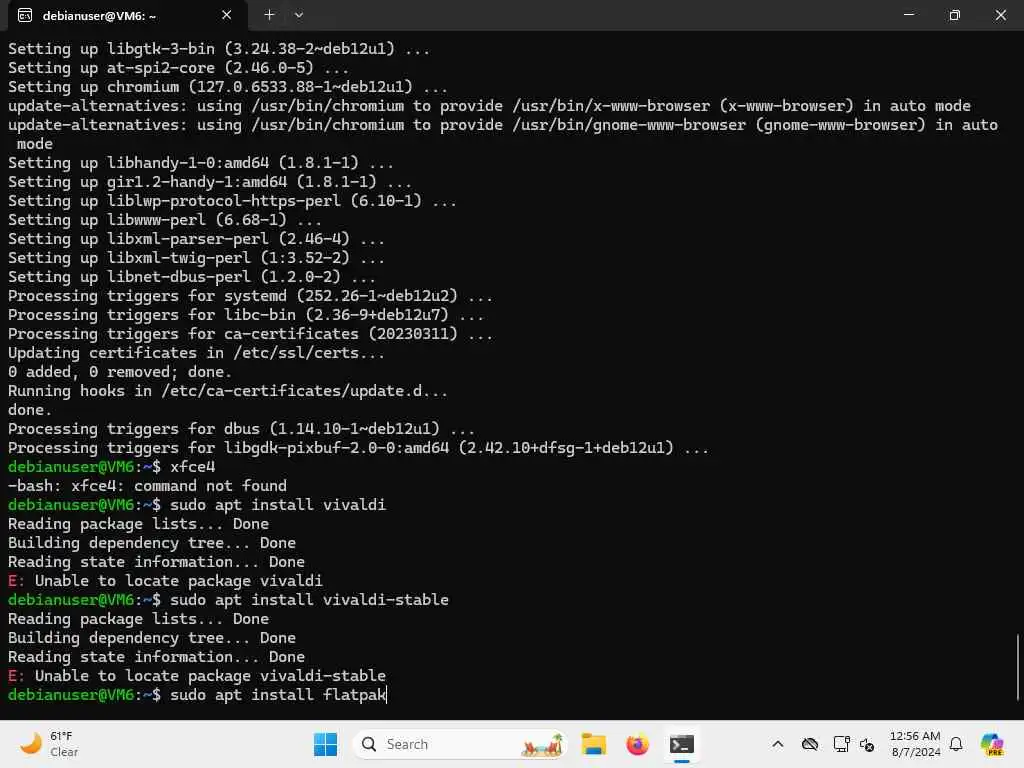The height and width of the screenshot is (768, 1024).
Task: Click the Terminal taskbar icon
Action: pos(682,744)
